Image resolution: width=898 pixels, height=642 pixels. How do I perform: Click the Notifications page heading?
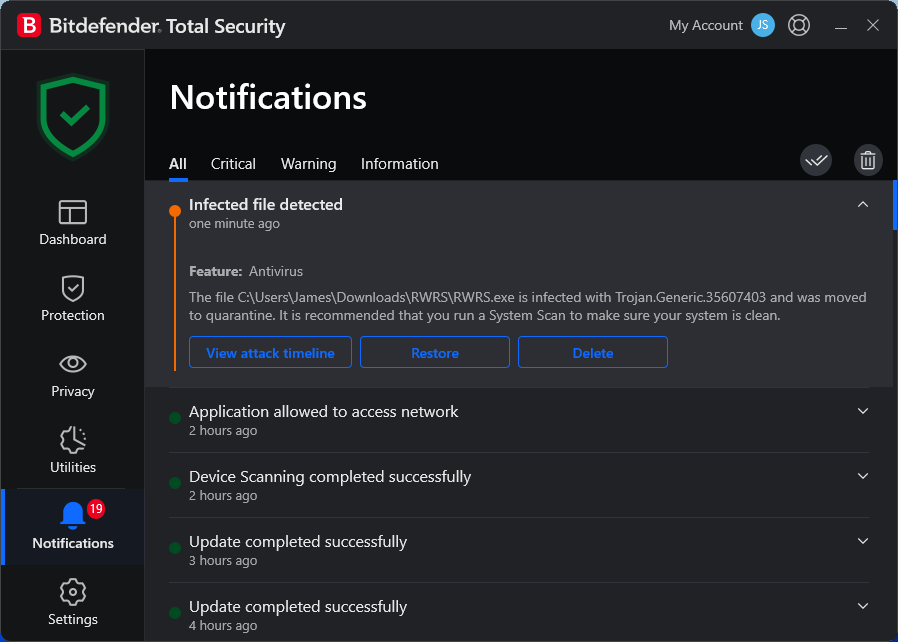tap(268, 97)
